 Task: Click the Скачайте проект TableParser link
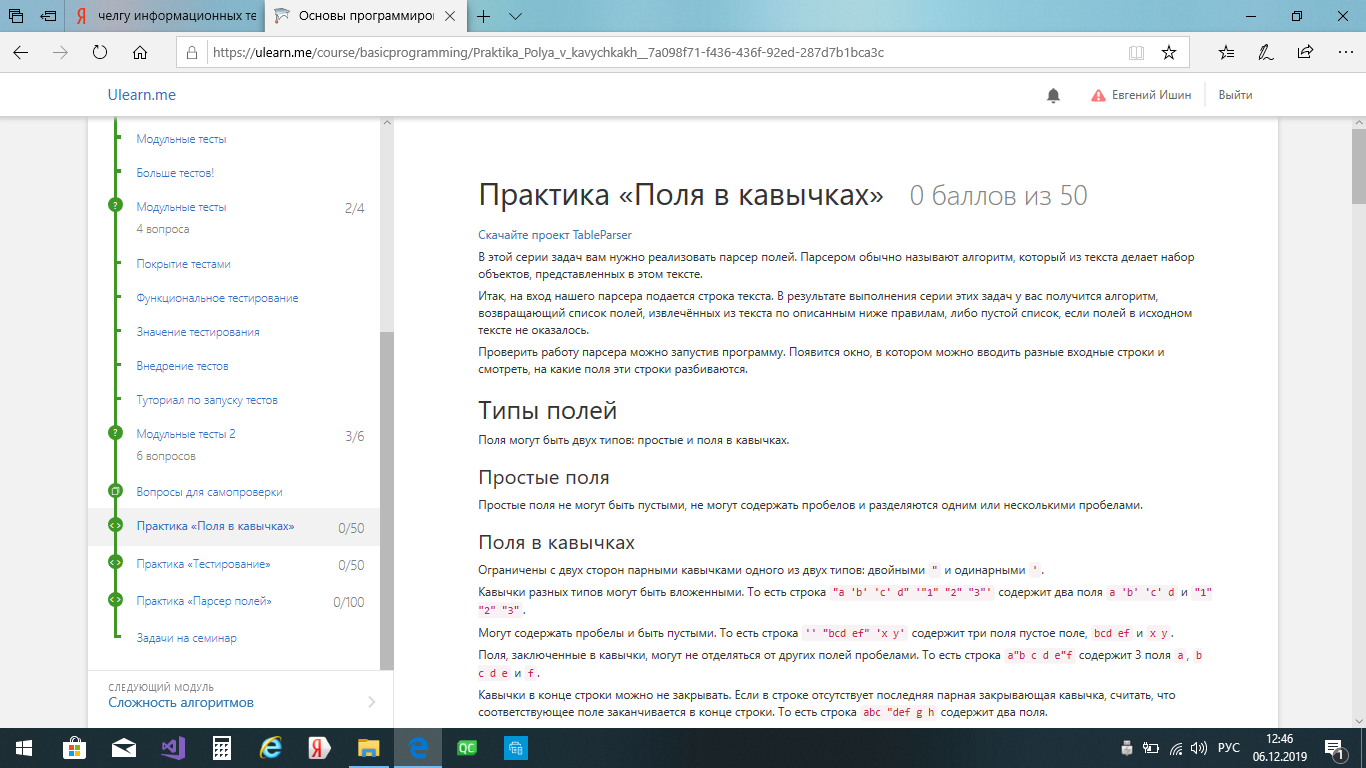click(x=554, y=235)
